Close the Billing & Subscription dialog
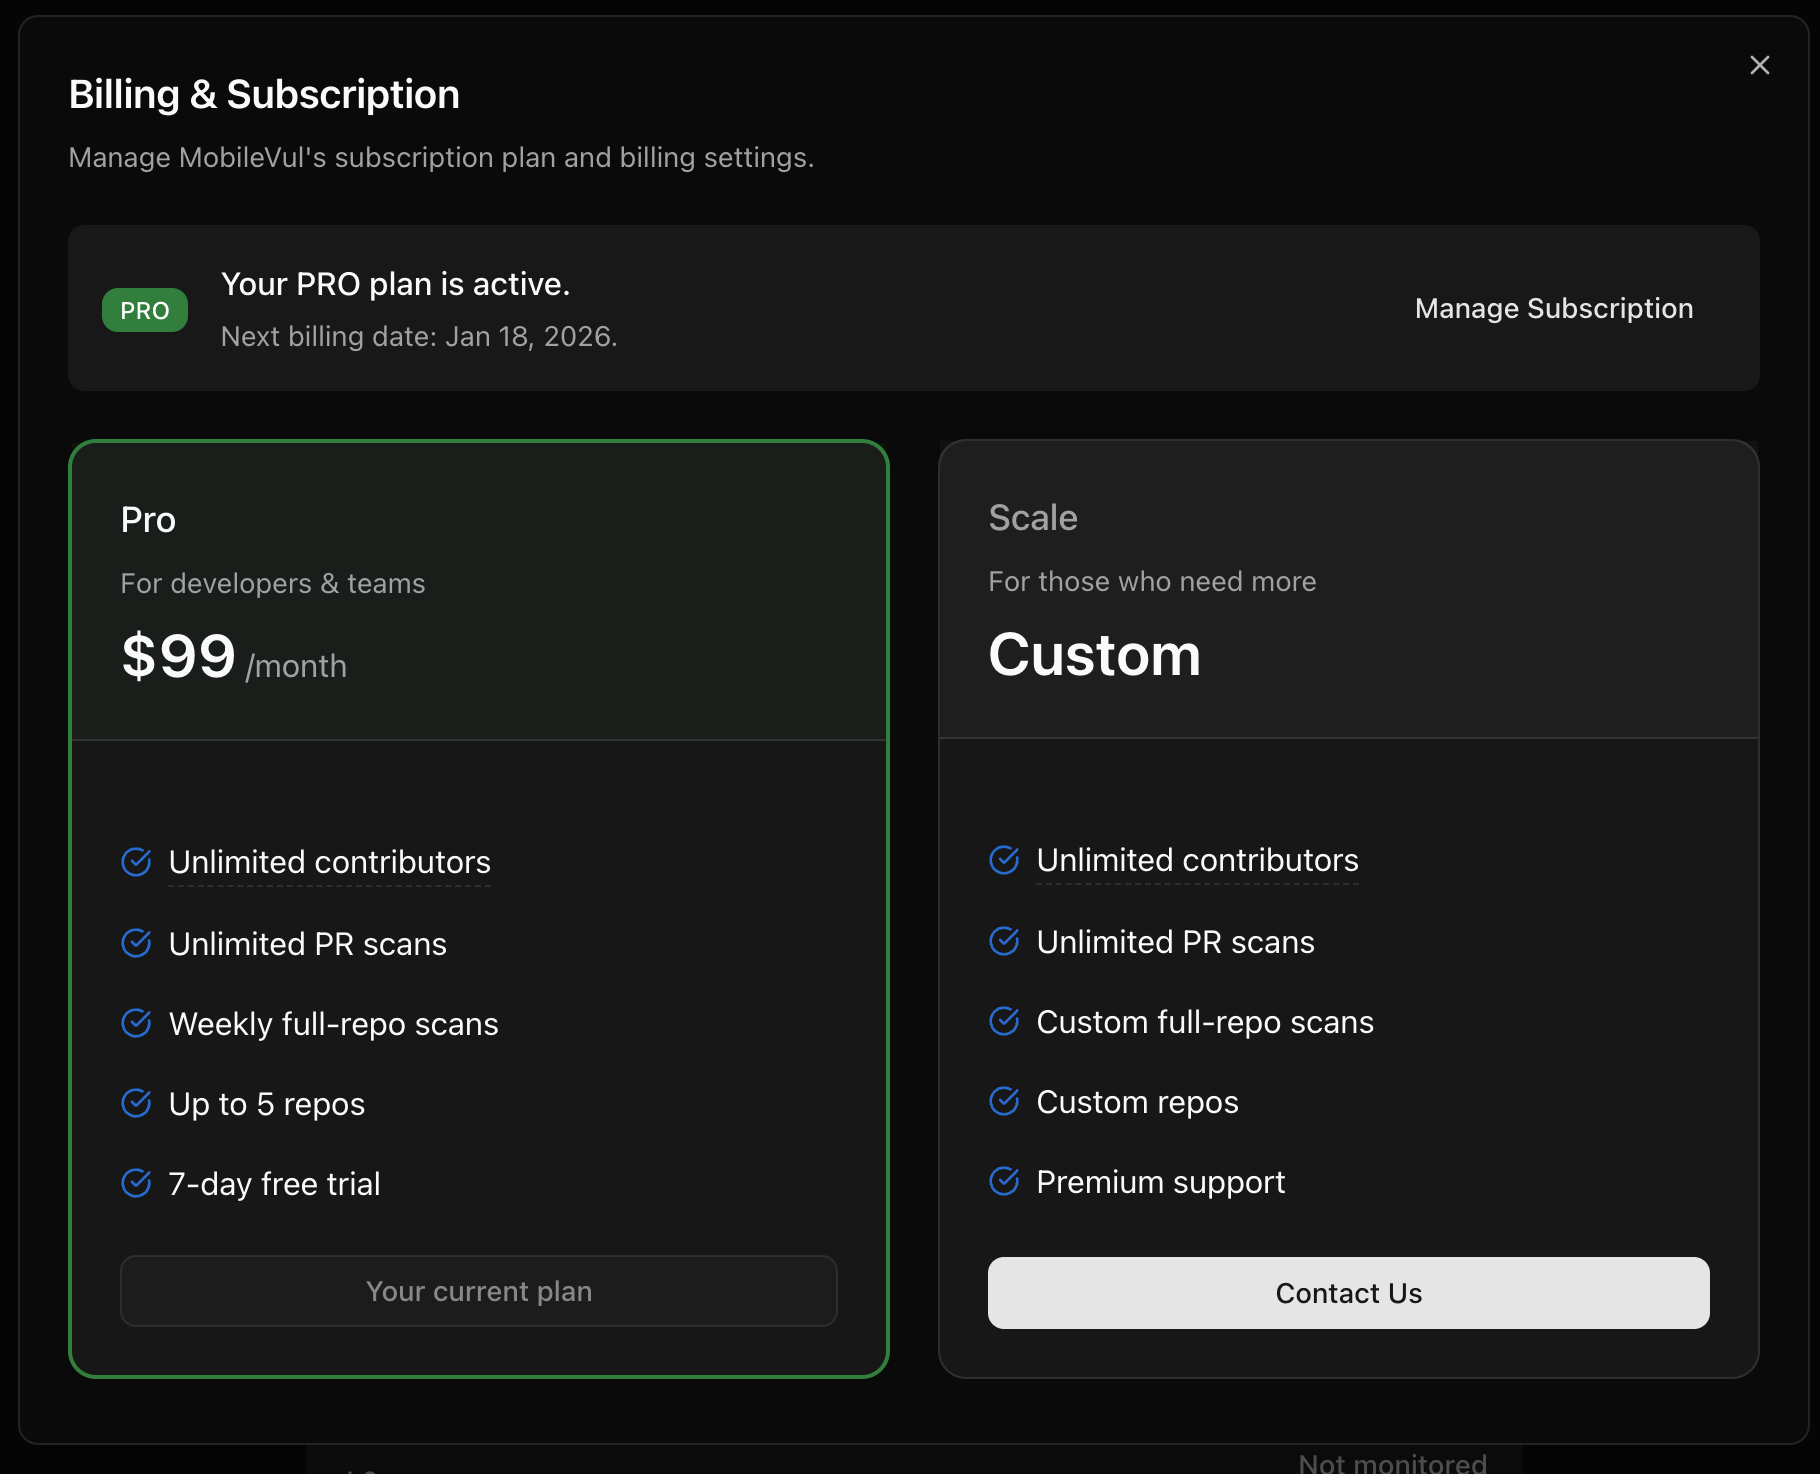 (1760, 64)
